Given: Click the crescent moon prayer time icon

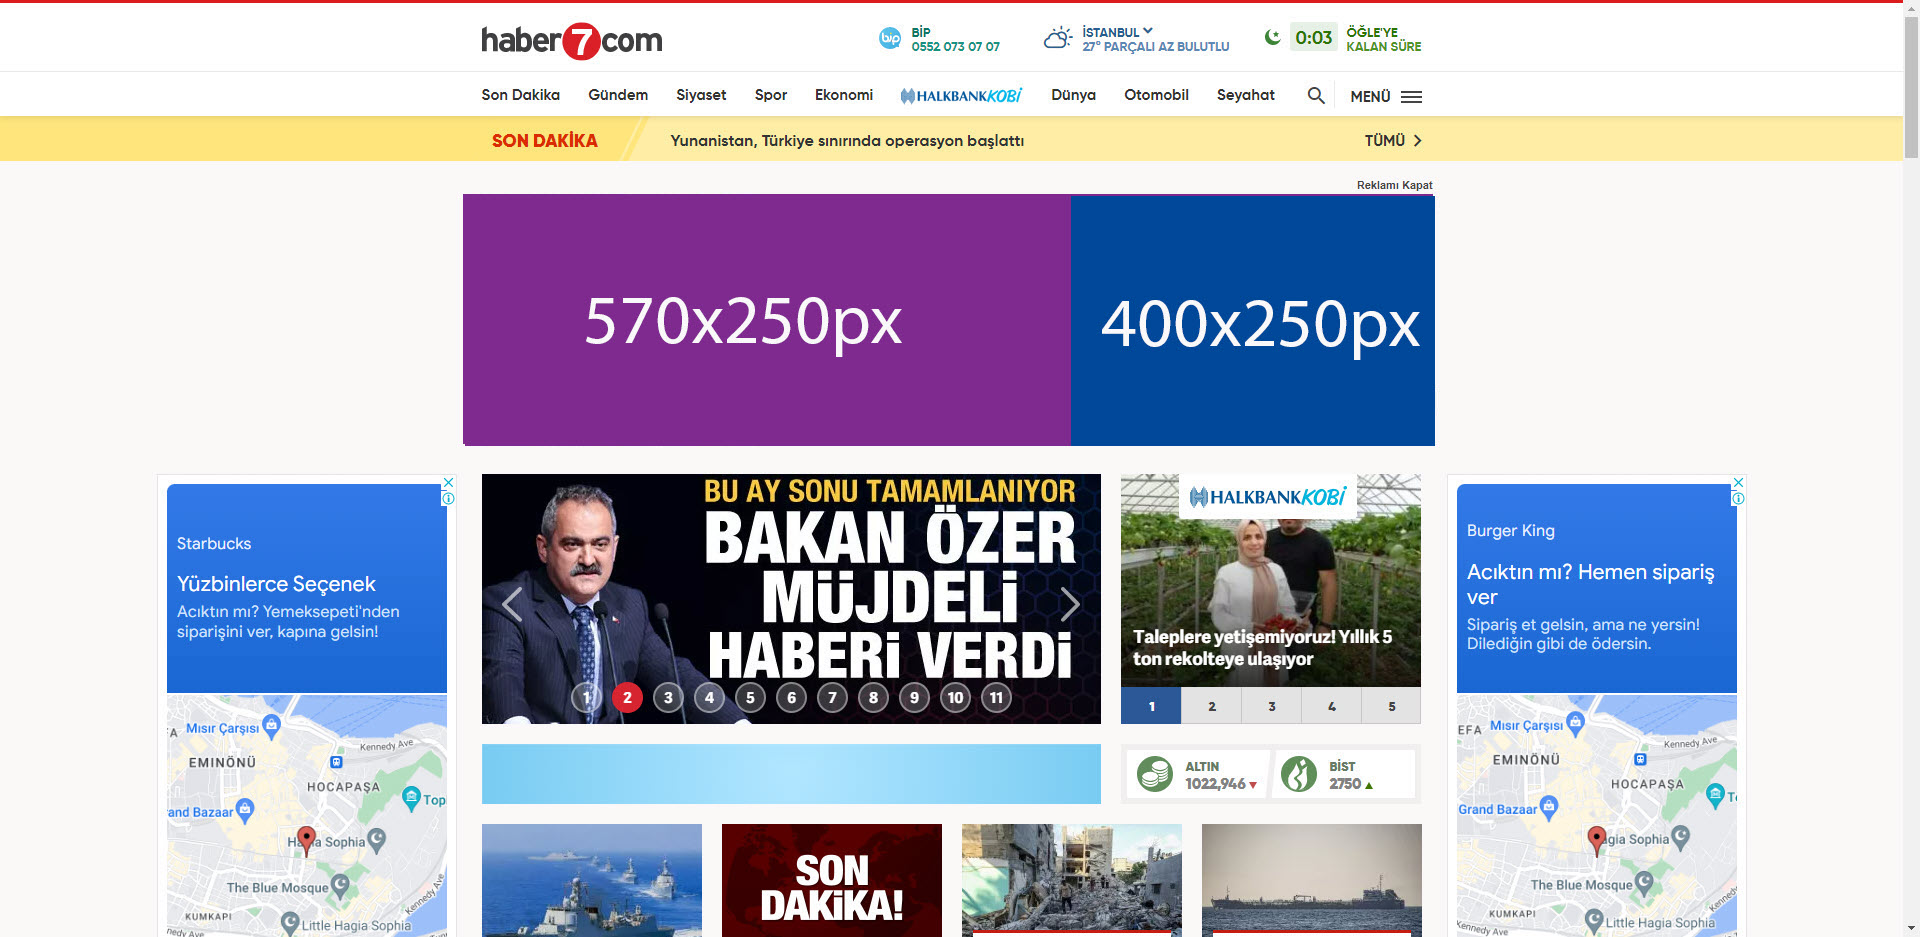Looking at the screenshot, I should pyautogui.click(x=1272, y=38).
